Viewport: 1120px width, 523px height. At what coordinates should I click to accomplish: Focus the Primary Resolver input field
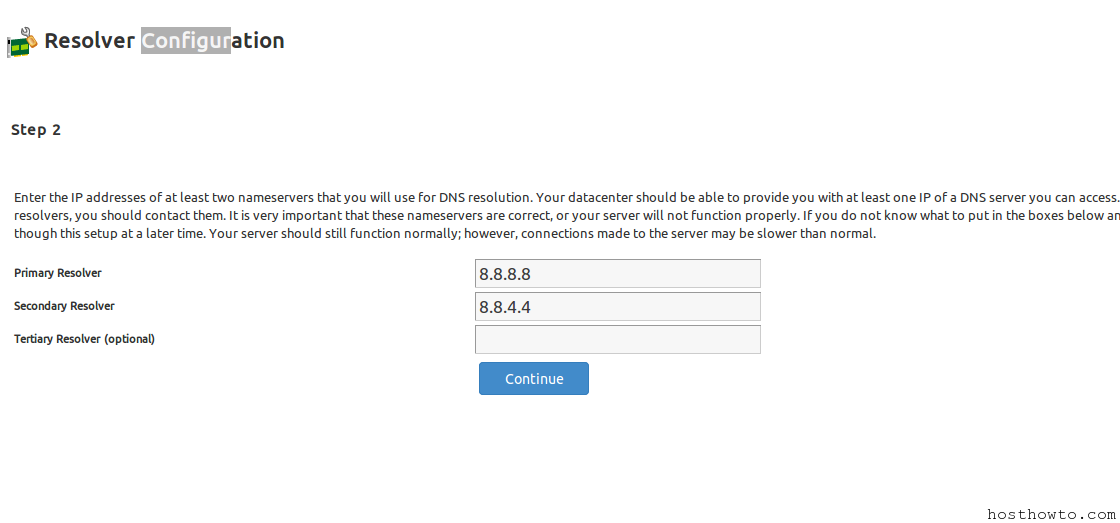tap(617, 274)
